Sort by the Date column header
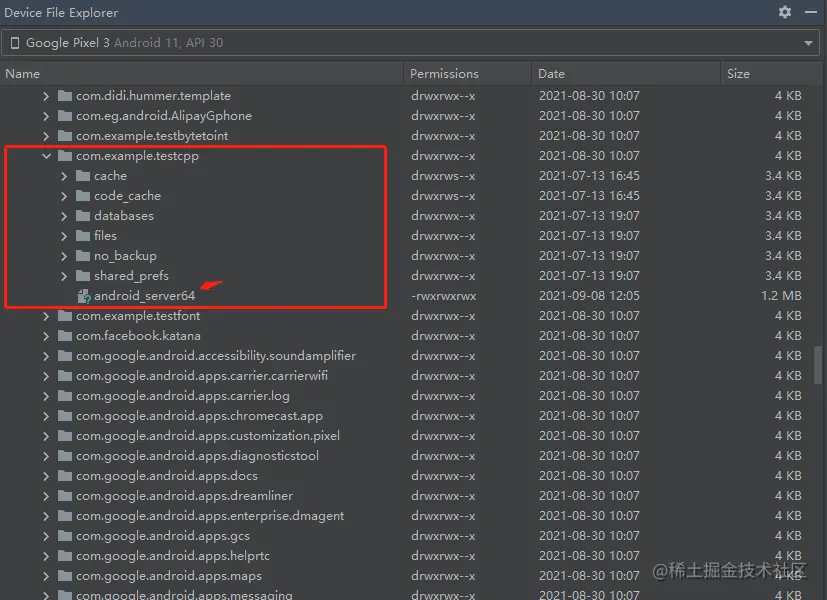Screen dimensions: 827x600 (626, 74)
